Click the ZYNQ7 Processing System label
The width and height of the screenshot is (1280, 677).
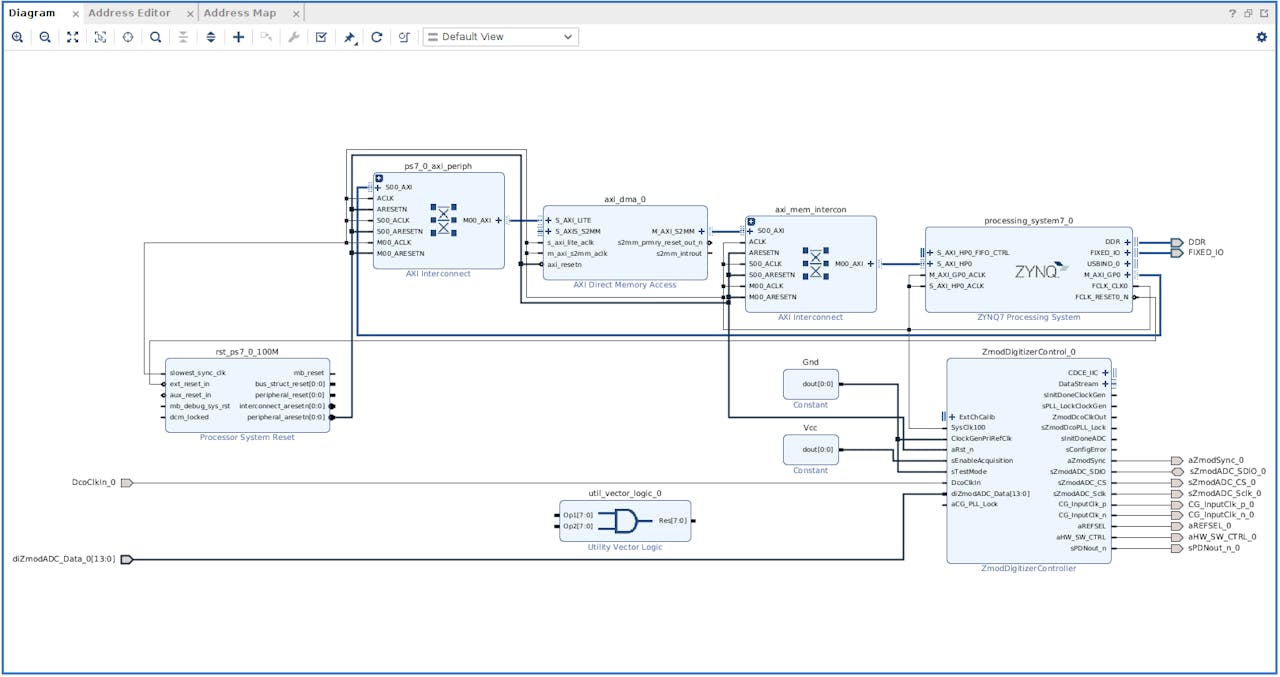(1029, 317)
